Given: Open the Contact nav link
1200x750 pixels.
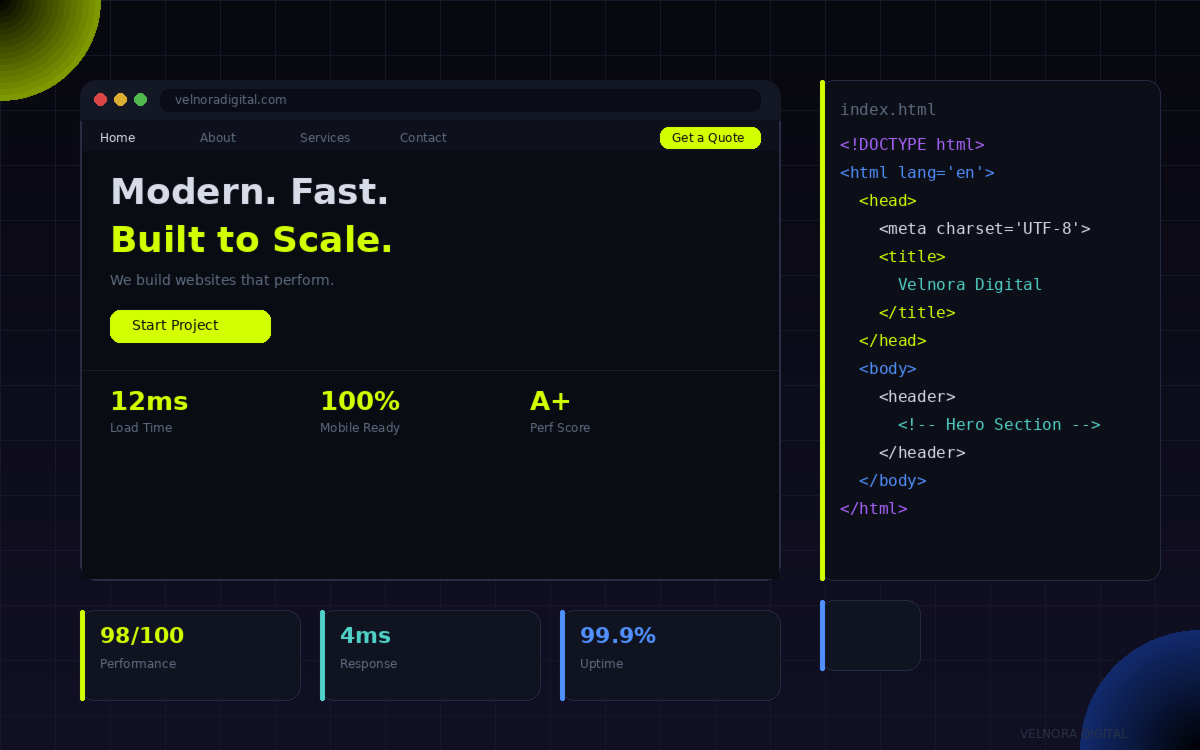Looking at the screenshot, I should (x=423, y=138).
